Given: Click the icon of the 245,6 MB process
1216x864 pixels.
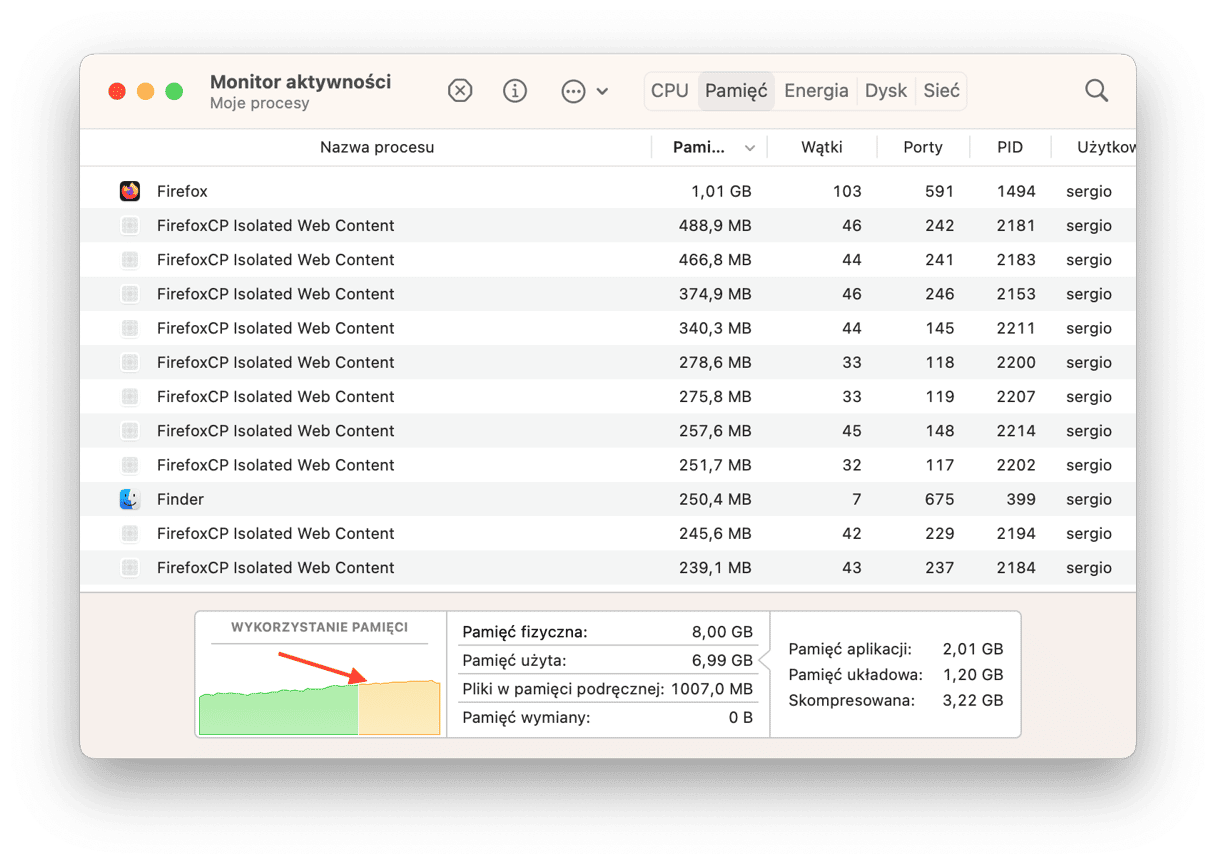Looking at the screenshot, I should coord(129,533).
